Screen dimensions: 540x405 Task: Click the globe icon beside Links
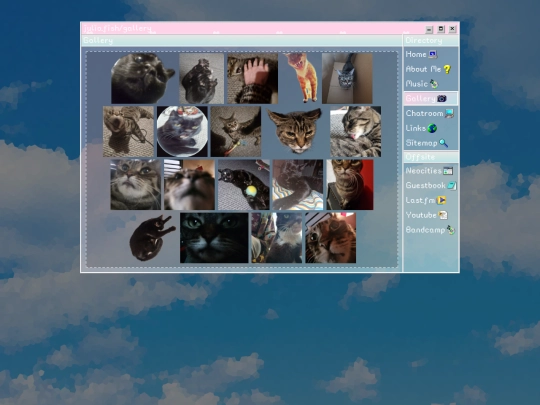click(432, 128)
